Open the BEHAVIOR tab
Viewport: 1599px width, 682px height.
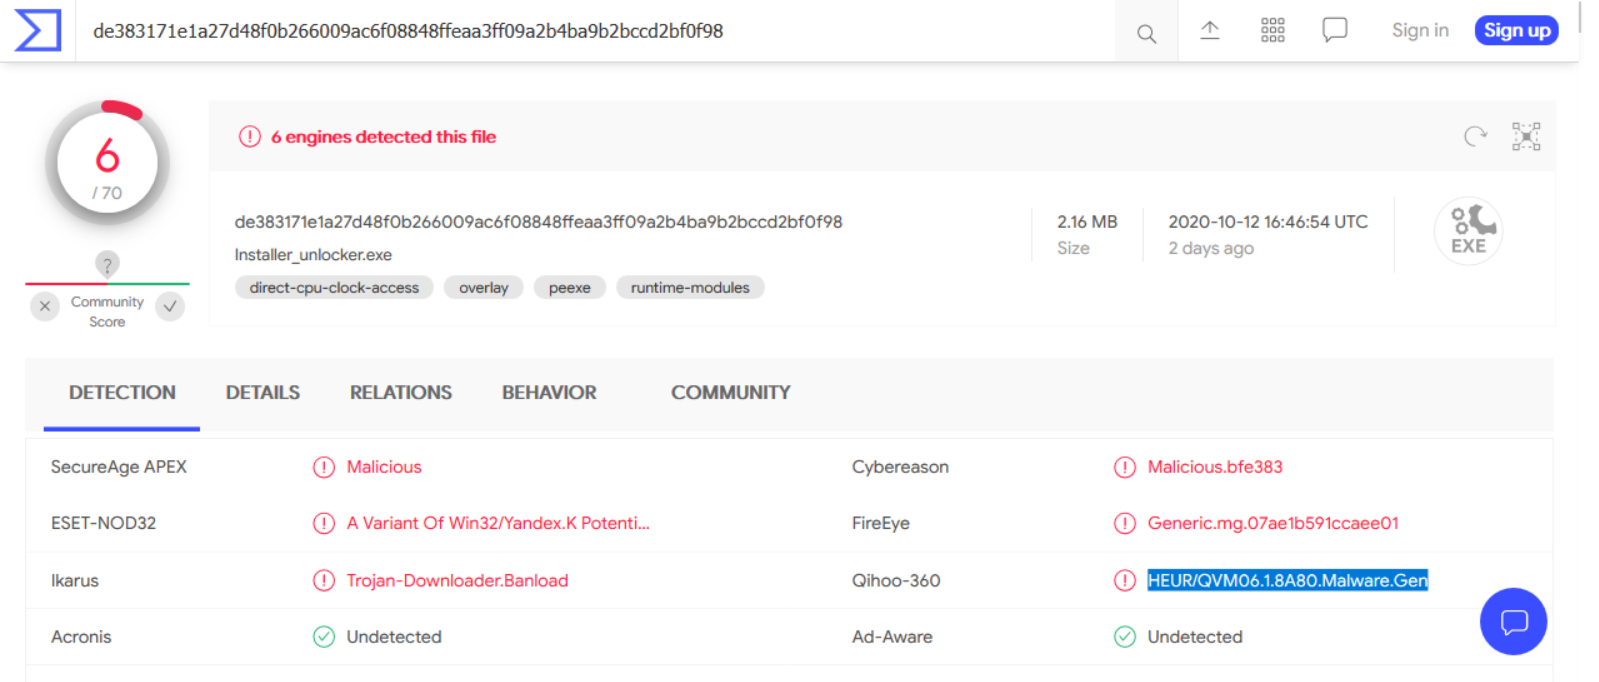click(549, 393)
